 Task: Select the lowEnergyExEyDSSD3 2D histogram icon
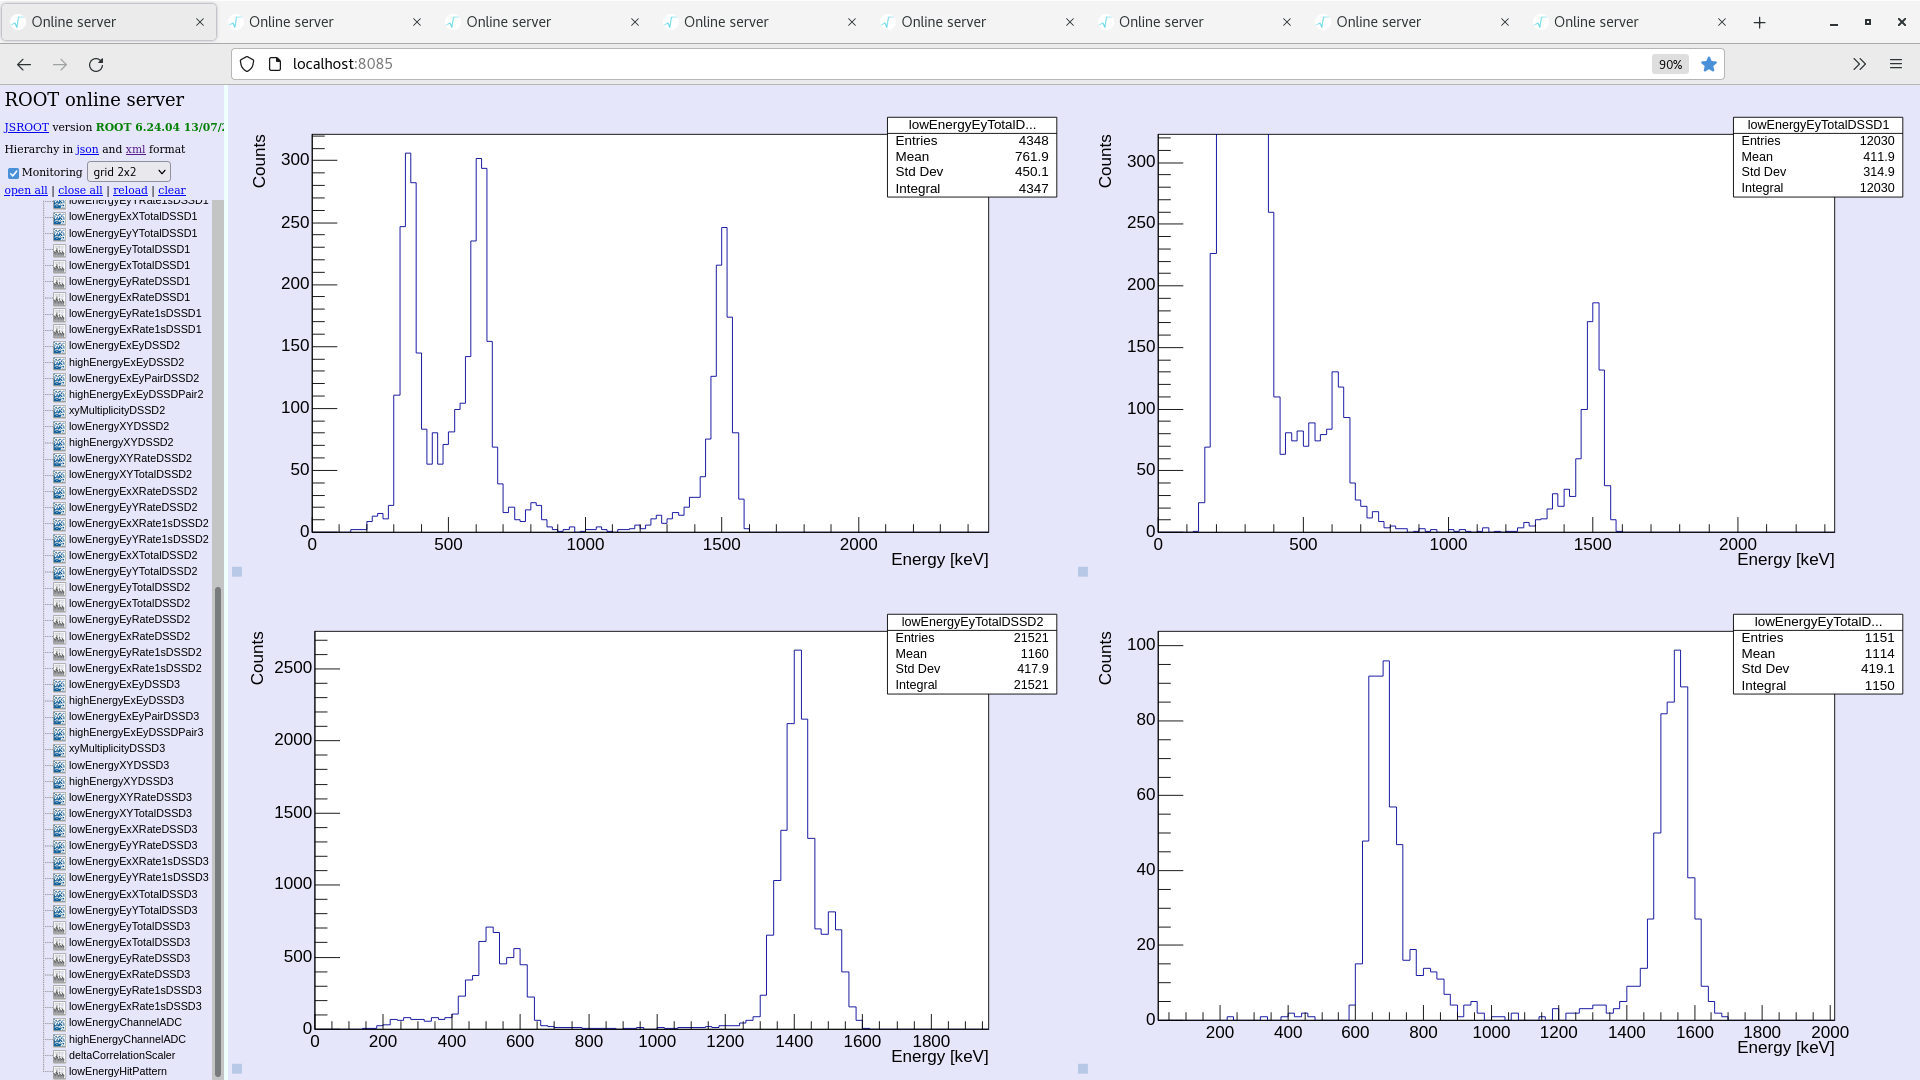click(57, 684)
